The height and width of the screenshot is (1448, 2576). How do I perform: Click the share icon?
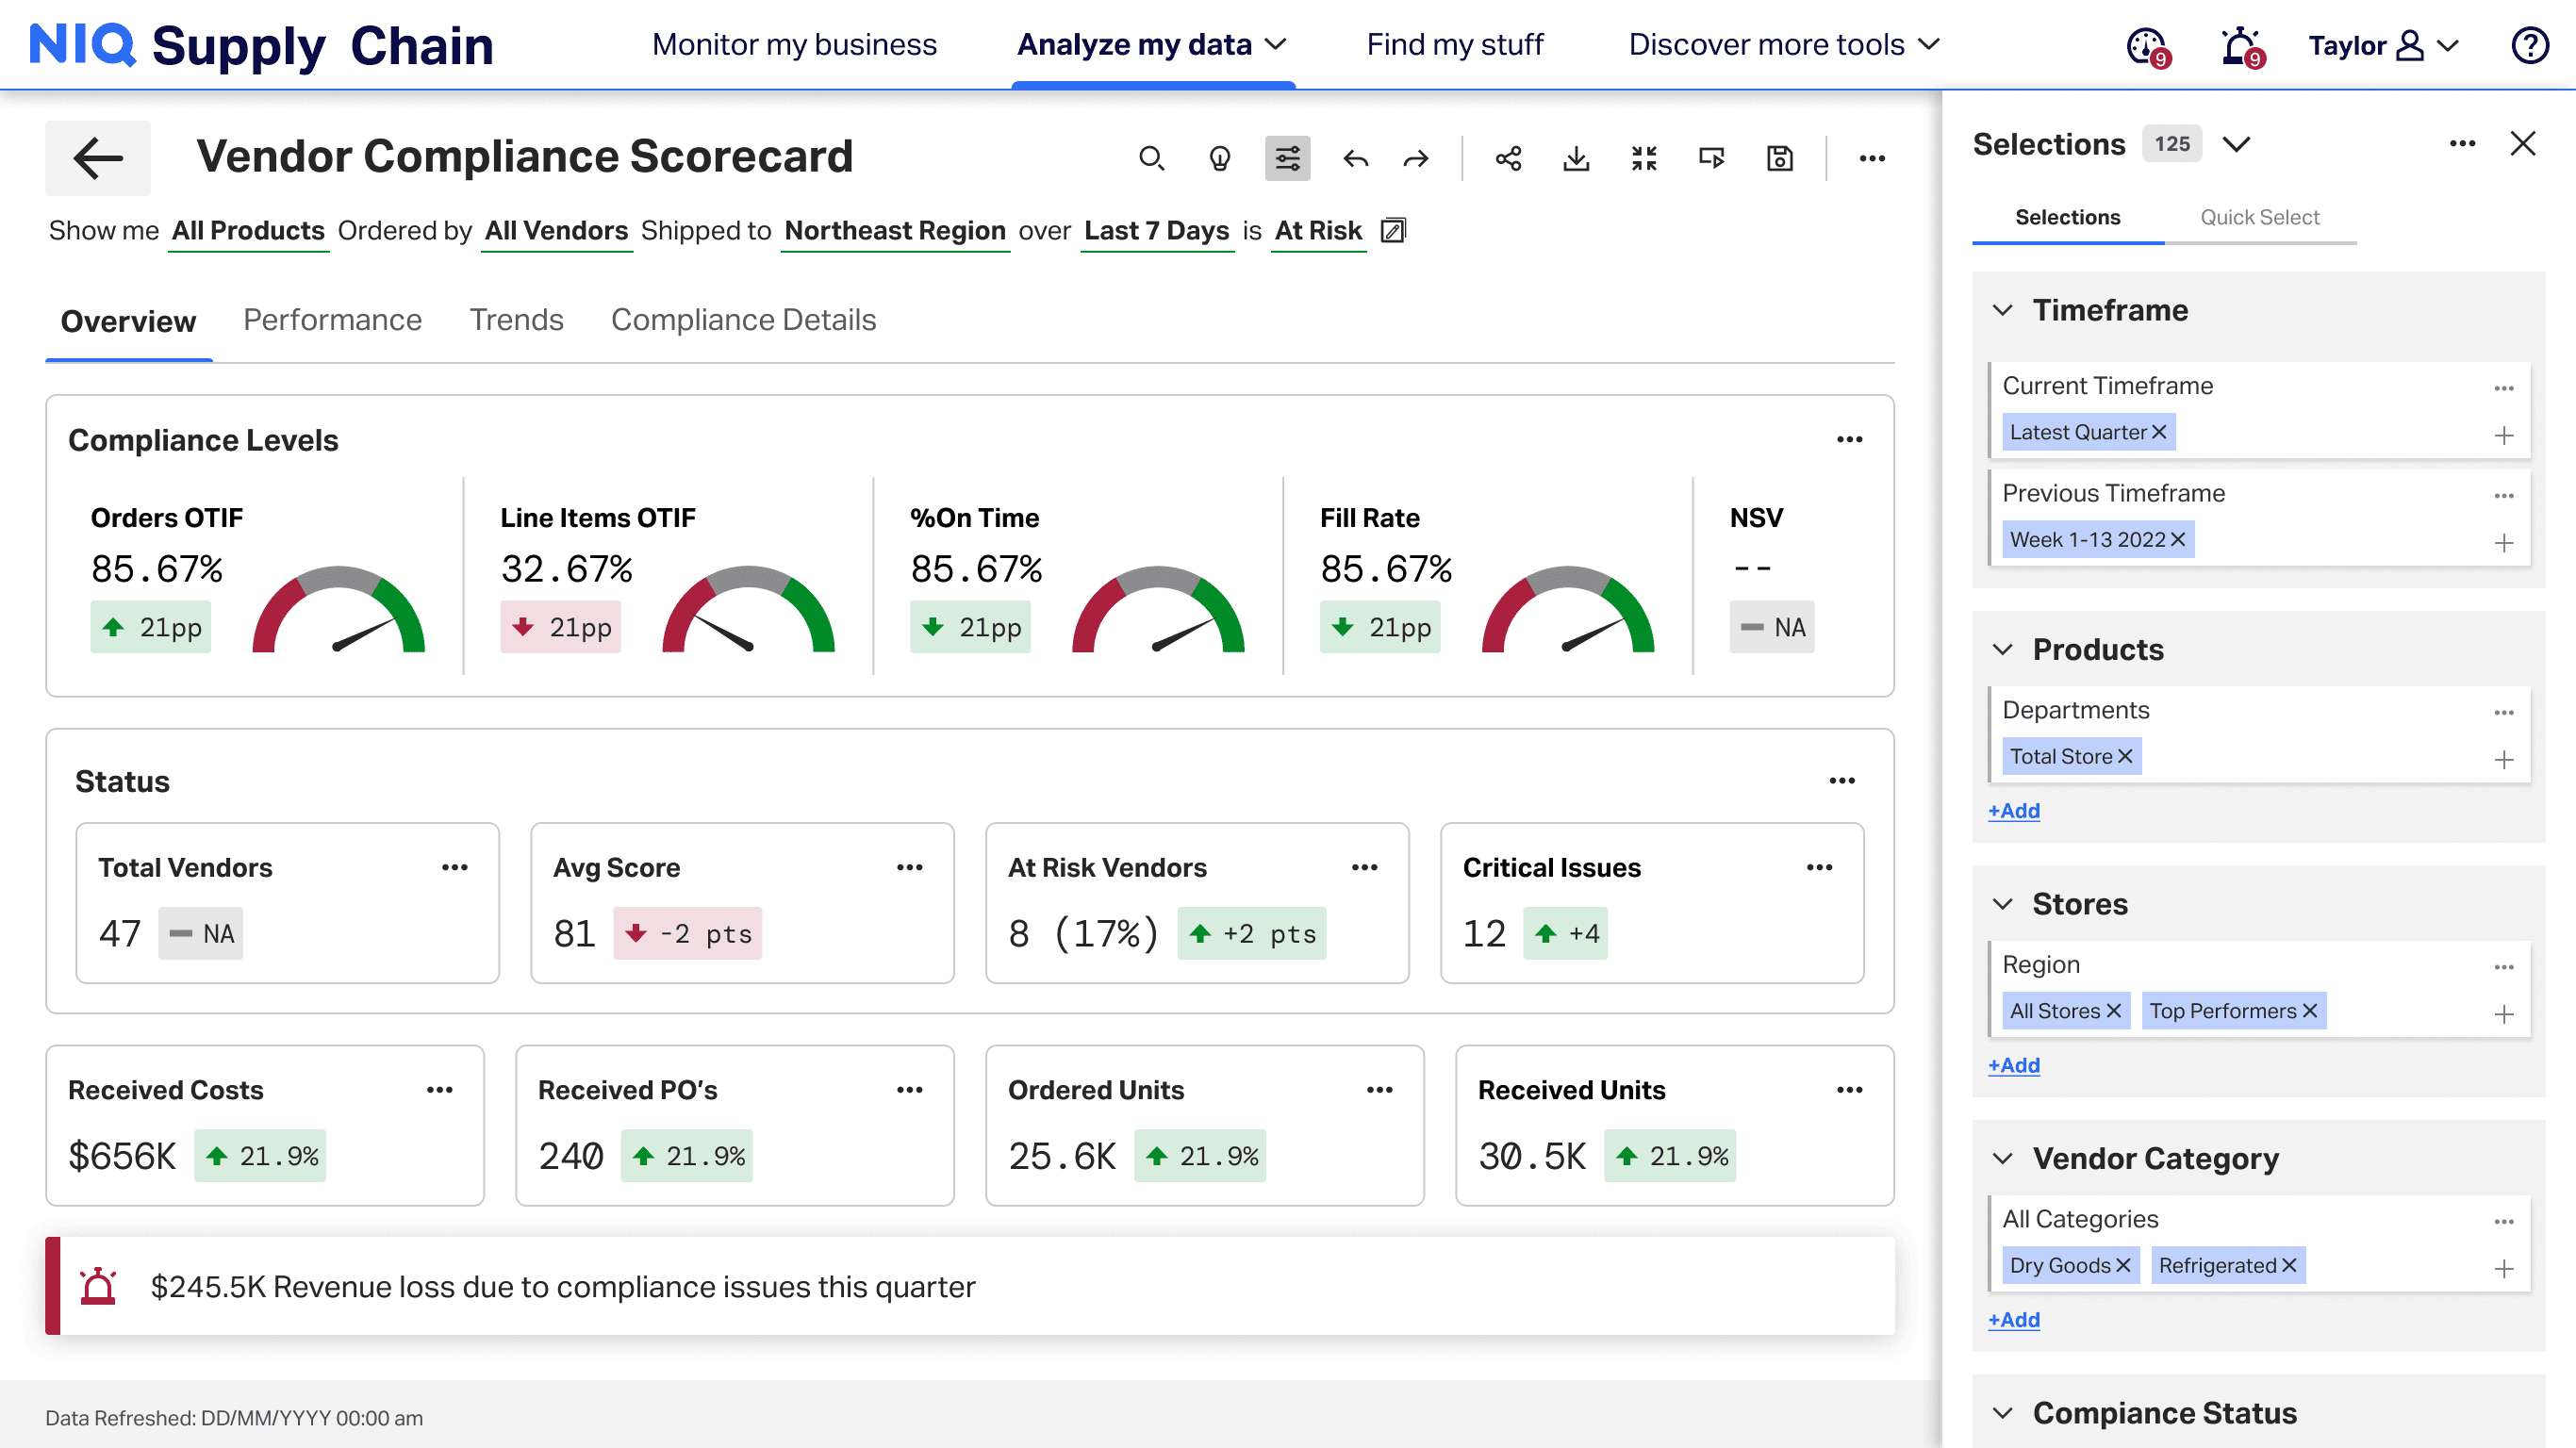coord(1509,158)
